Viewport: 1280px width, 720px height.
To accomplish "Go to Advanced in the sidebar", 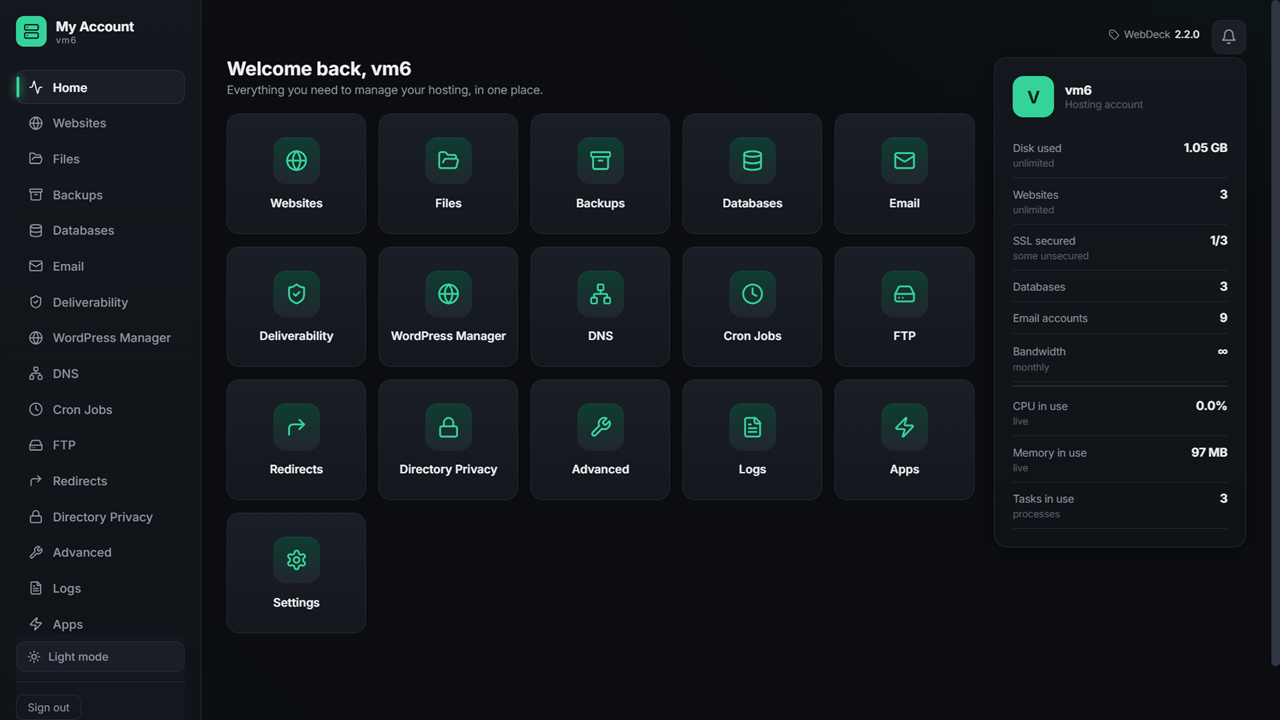I will click(x=100, y=552).
